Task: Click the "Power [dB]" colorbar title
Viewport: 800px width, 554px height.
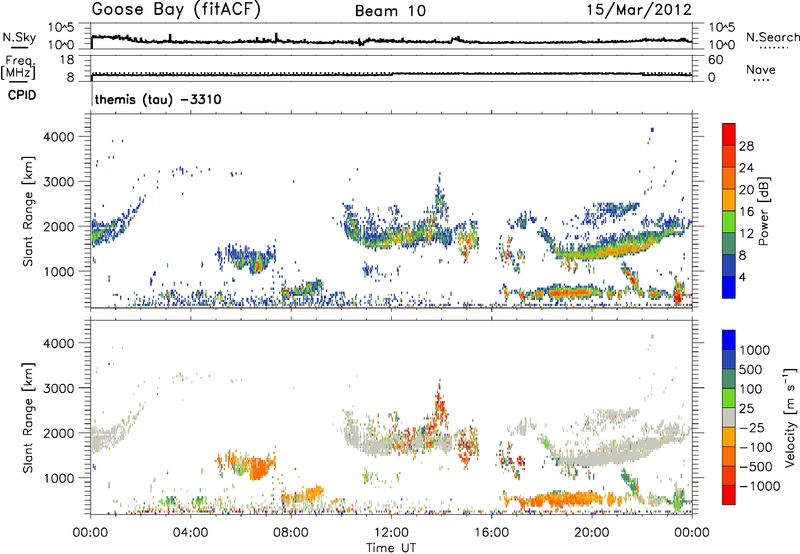Action: (x=764, y=211)
